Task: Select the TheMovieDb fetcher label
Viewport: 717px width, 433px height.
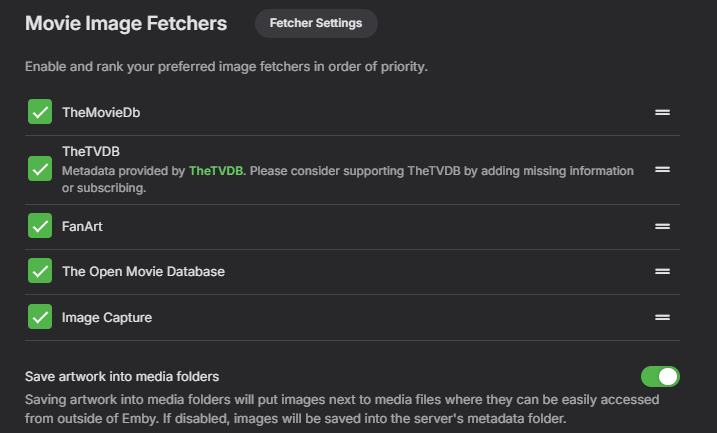Action: click(x=101, y=112)
